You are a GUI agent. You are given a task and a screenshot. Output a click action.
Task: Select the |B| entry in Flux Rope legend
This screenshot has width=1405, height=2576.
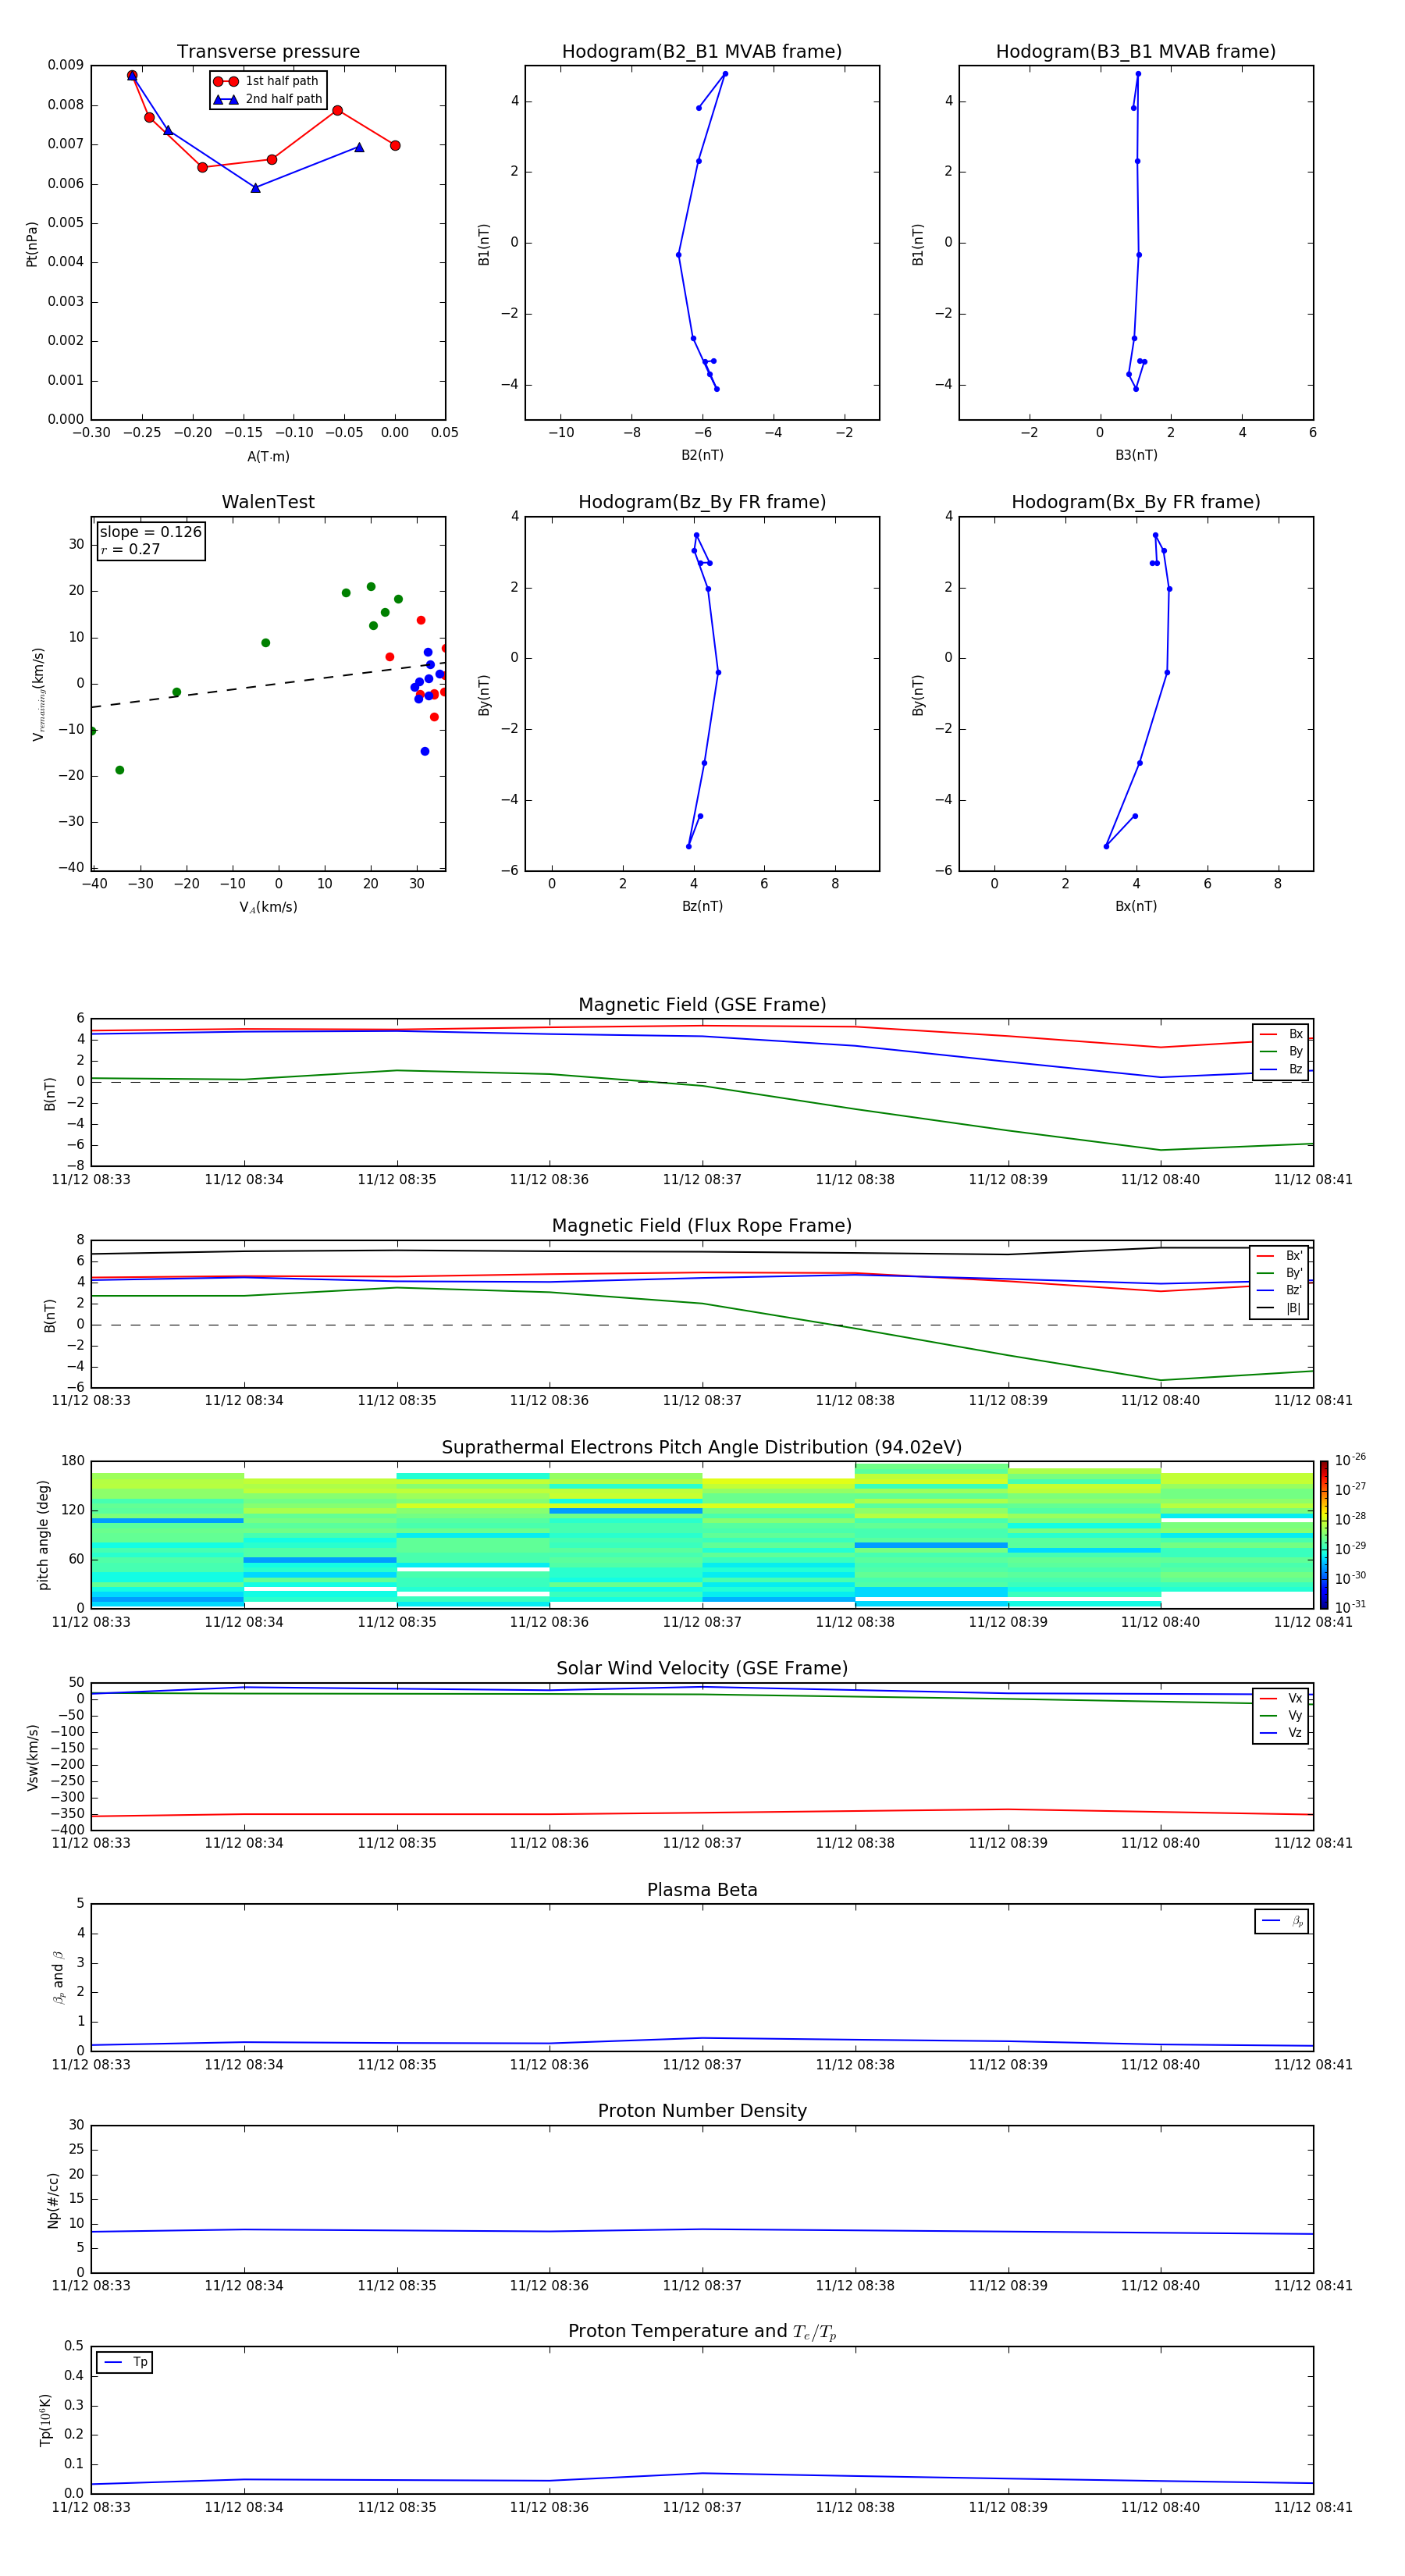[1280, 1308]
